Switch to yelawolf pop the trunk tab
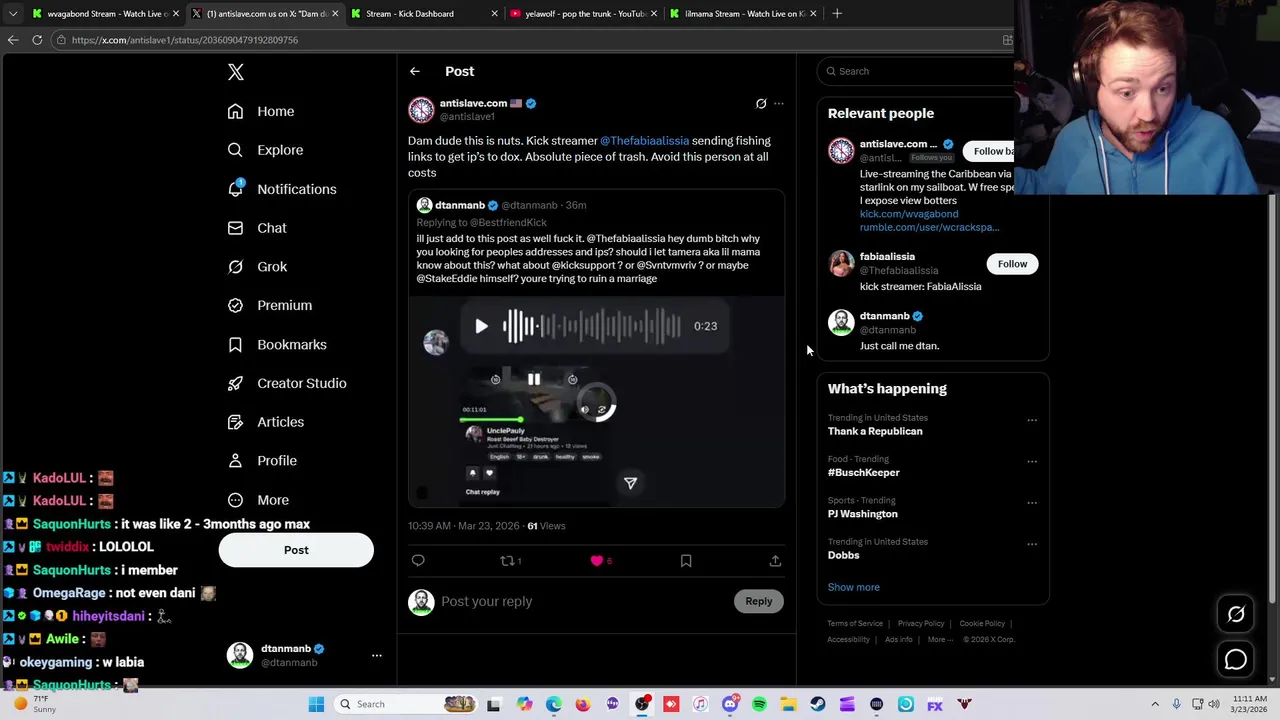1280x720 pixels. coord(583,14)
